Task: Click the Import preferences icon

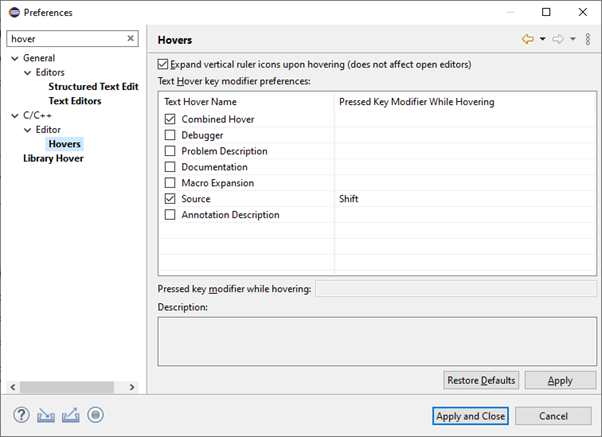Action: [x=46, y=415]
